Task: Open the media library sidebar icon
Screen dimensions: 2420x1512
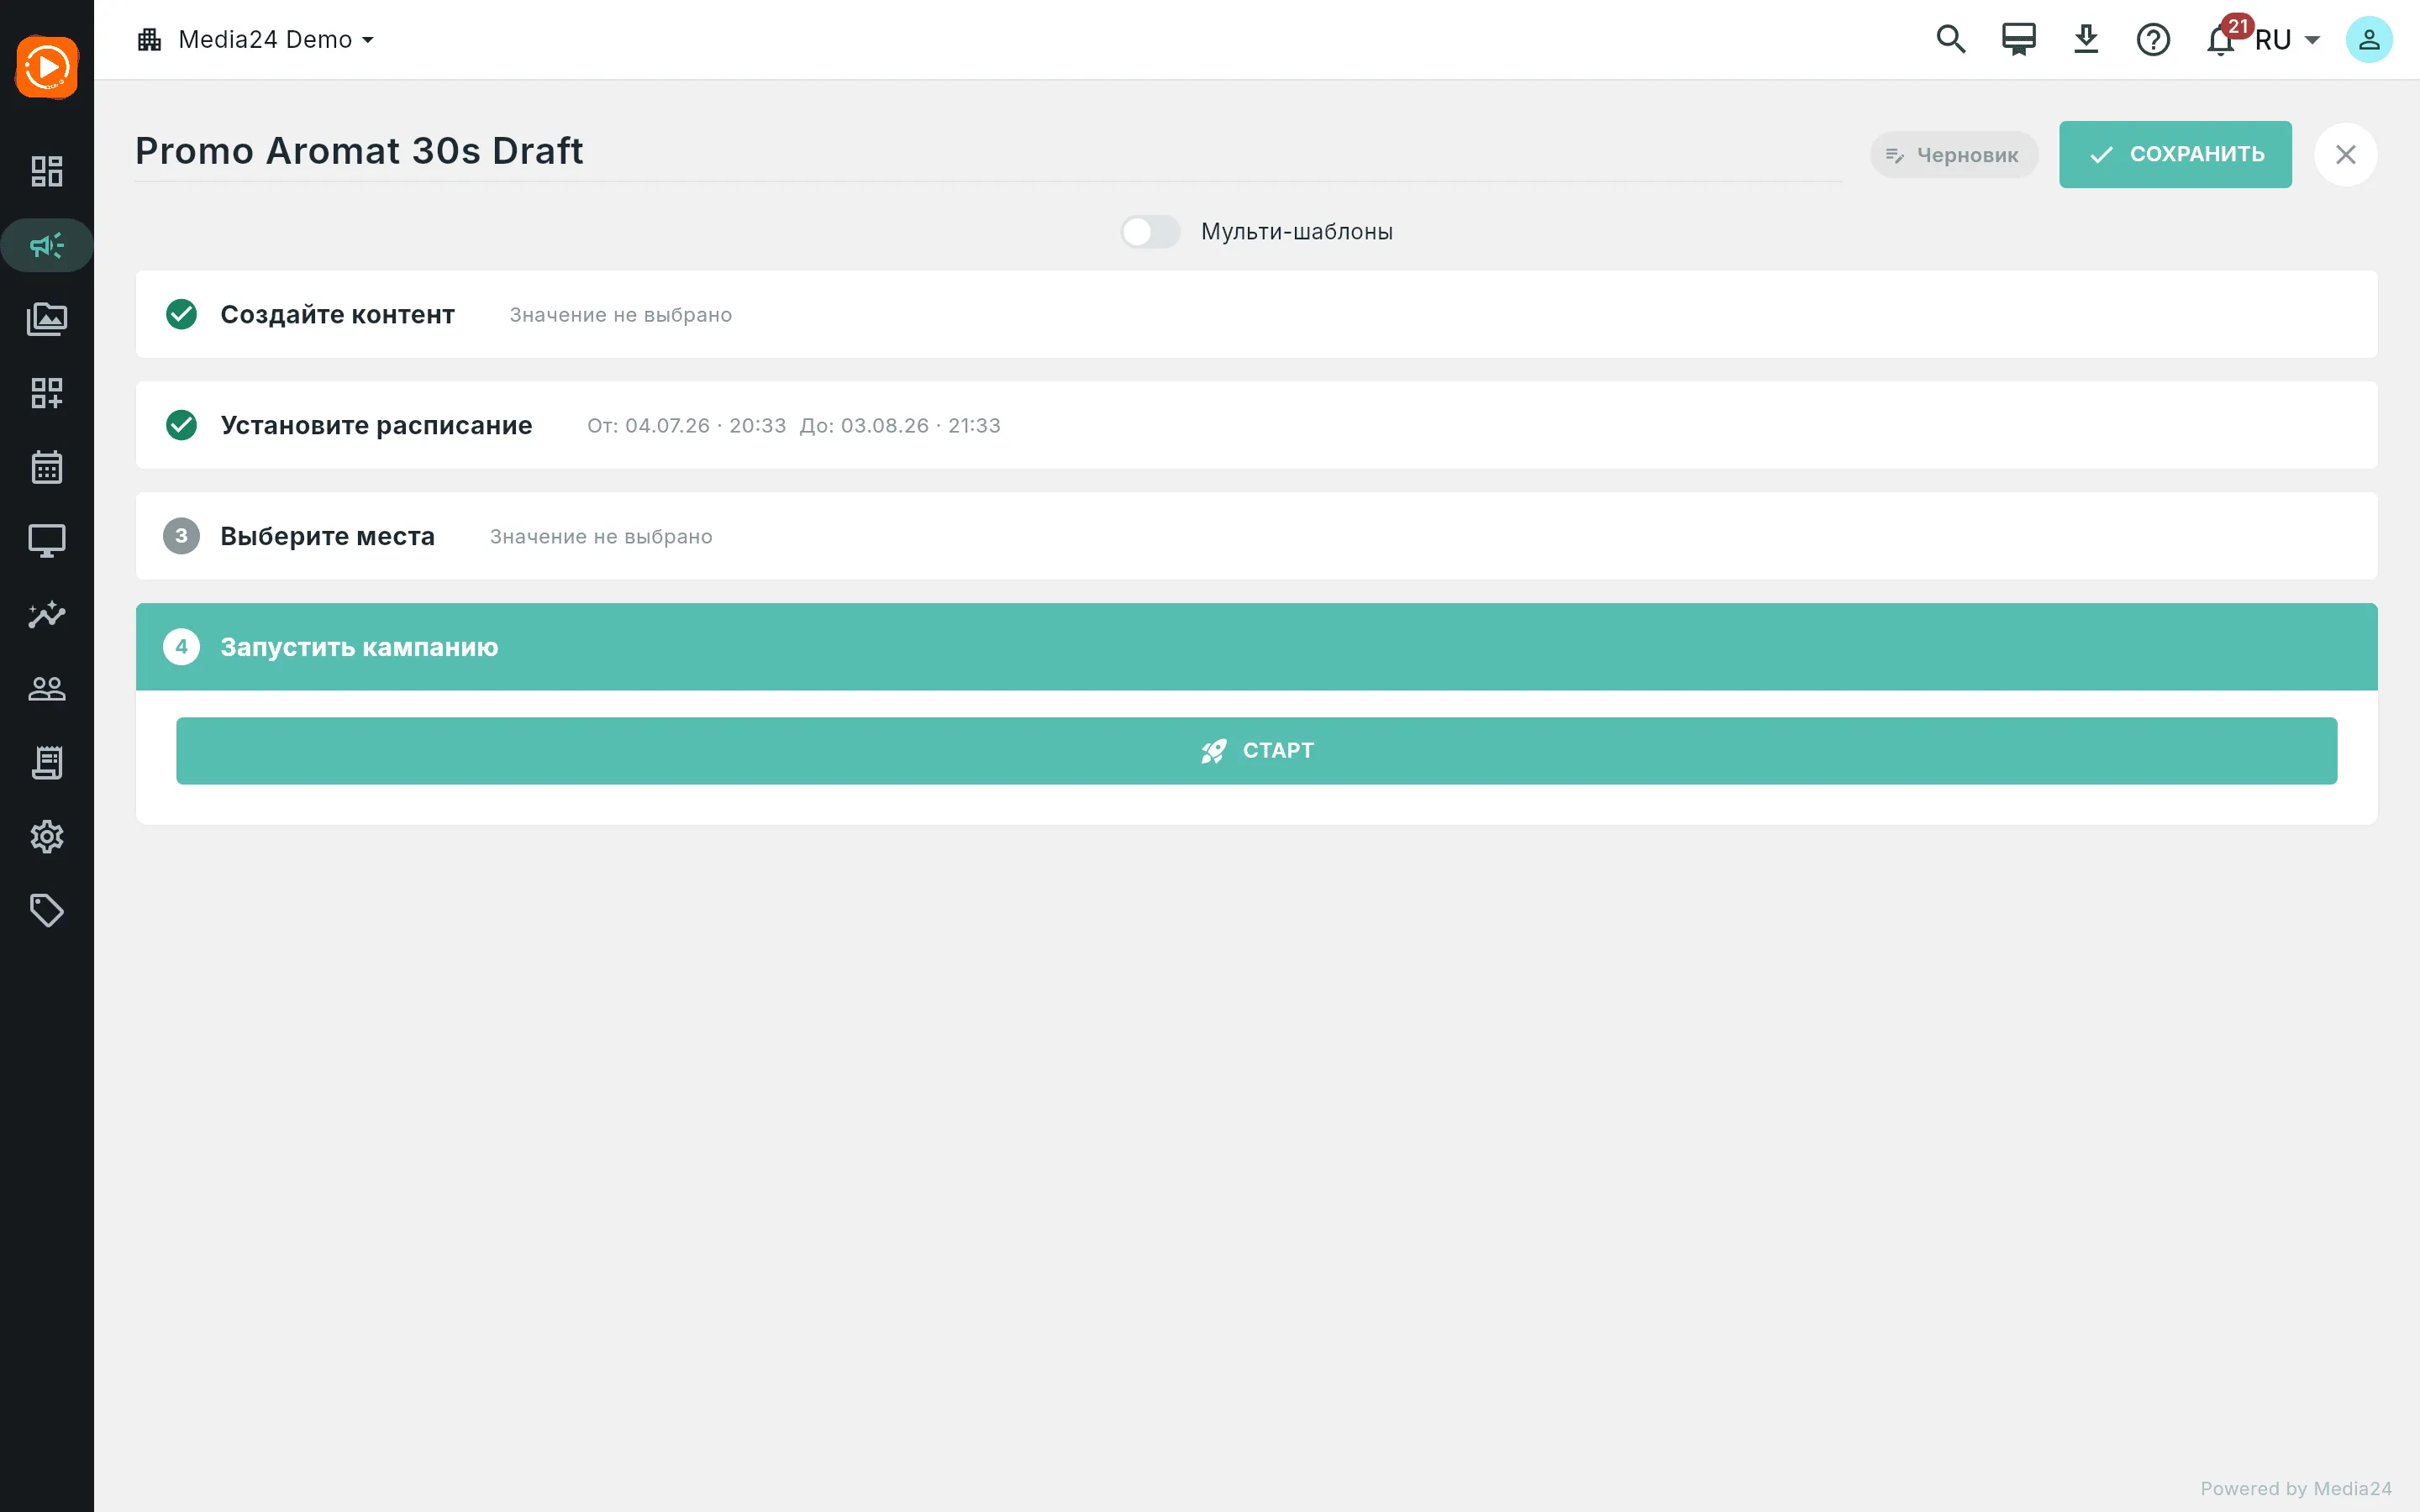Action: coord(47,319)
